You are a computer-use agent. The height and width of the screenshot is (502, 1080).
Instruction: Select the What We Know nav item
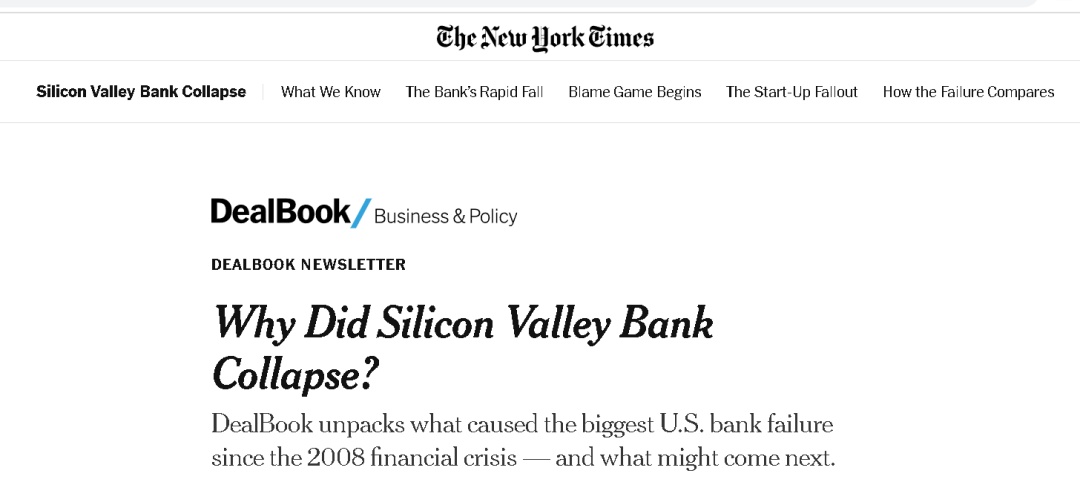331,92
